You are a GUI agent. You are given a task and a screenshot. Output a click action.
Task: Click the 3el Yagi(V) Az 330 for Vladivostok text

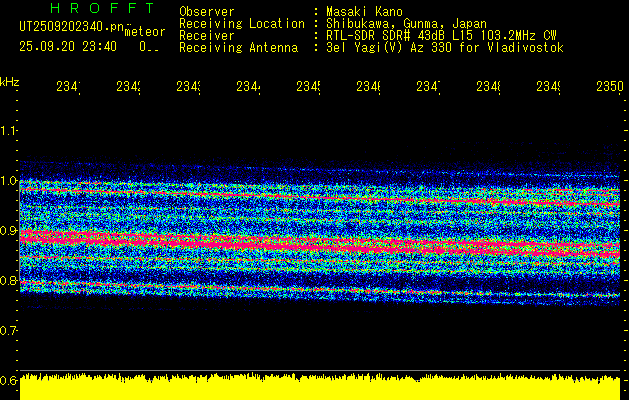[x=445, y=48]
